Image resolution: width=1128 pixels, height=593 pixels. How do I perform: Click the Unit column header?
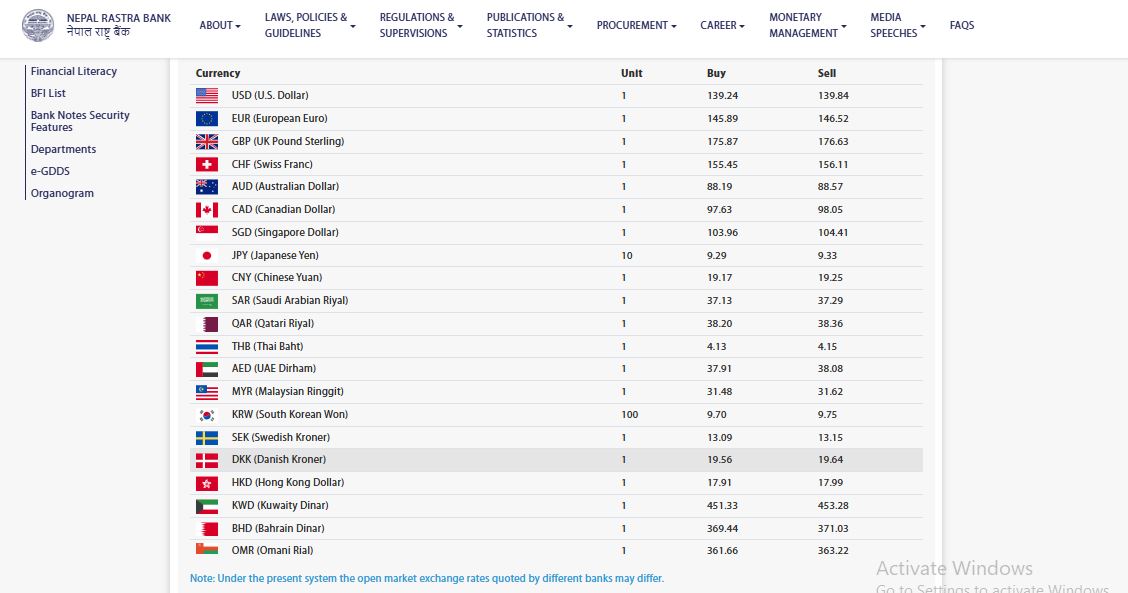[x=632, y=73]
